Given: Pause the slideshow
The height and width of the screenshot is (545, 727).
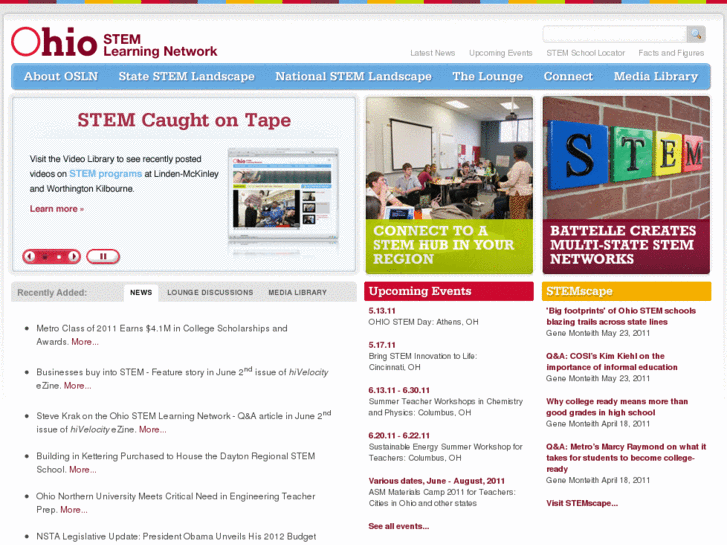Looking at the screenshot, I should (103, 256).
